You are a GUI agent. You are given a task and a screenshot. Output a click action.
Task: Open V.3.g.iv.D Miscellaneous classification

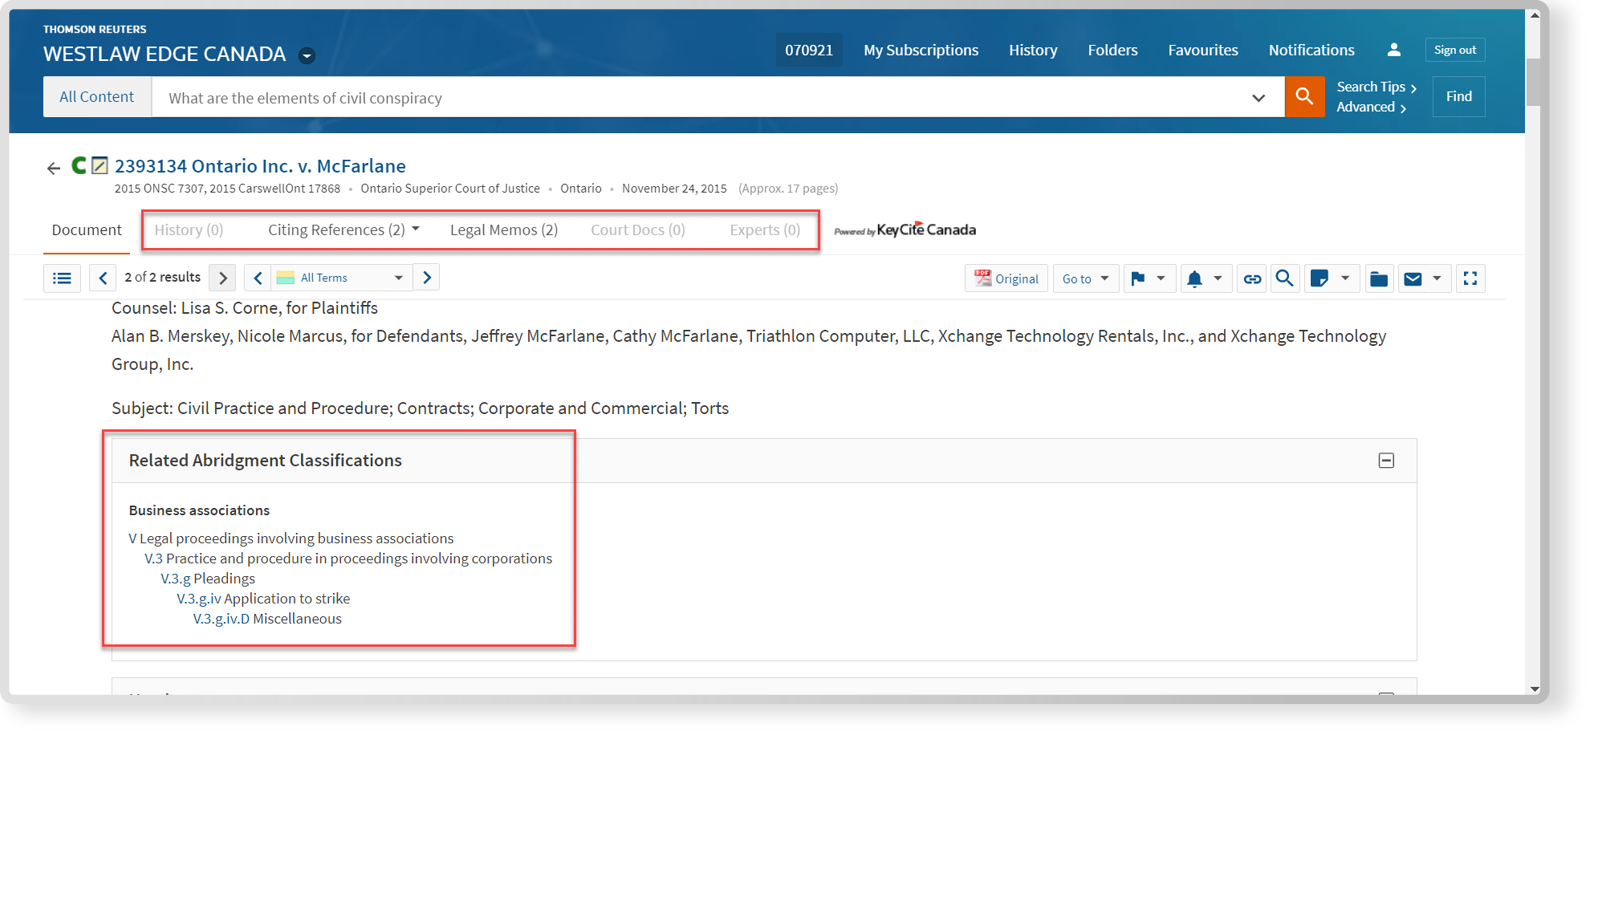coord(267,618)
